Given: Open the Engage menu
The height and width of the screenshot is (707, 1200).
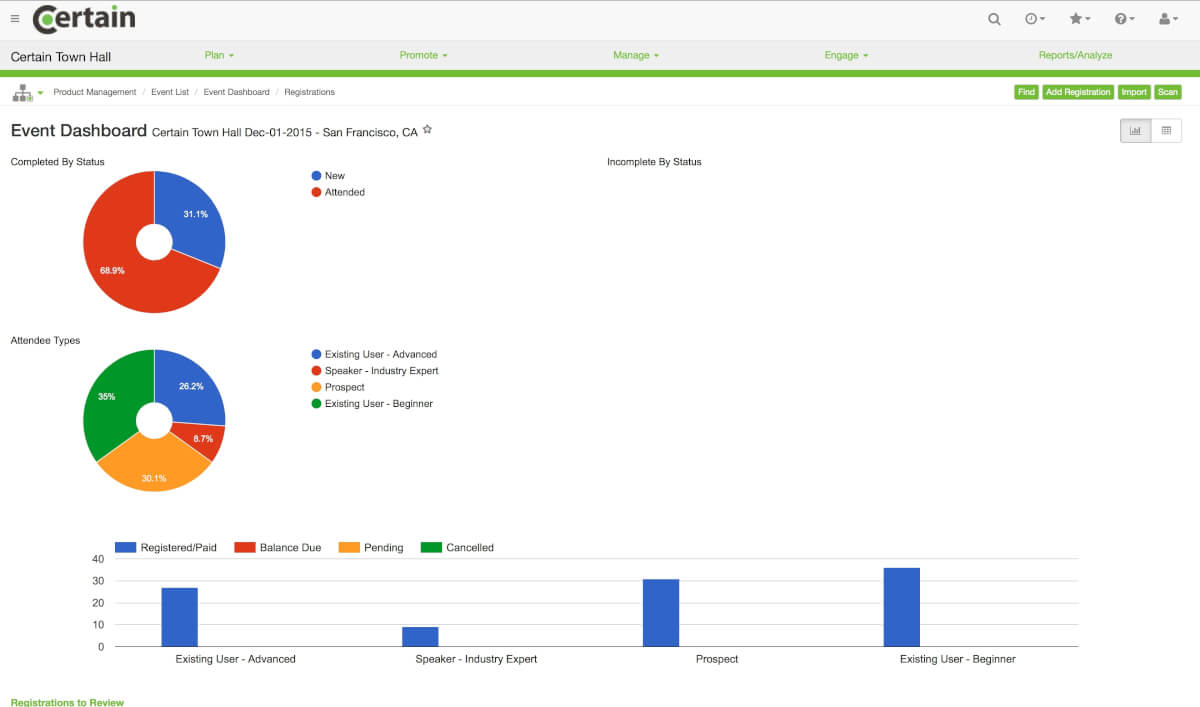Looking at the screenshot, I should [x=846, y=55].
